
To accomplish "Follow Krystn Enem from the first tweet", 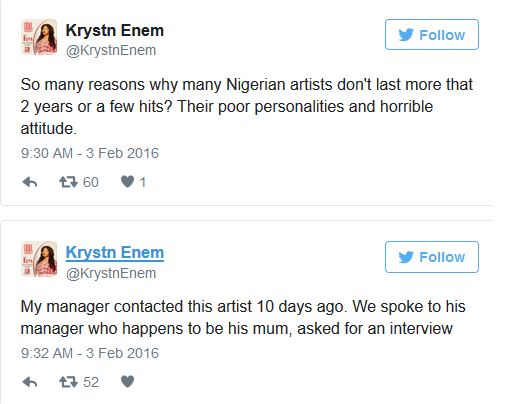I will tap(432, 35).
